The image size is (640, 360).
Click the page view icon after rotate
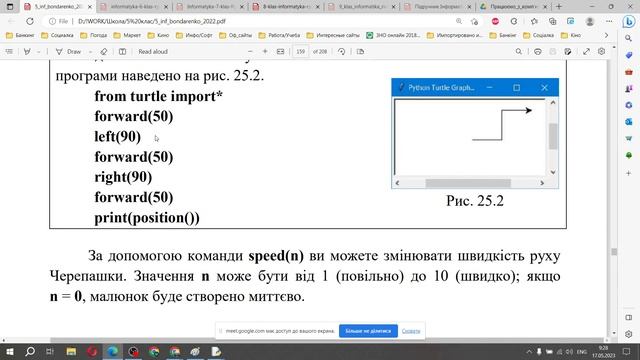coord(360,51)
